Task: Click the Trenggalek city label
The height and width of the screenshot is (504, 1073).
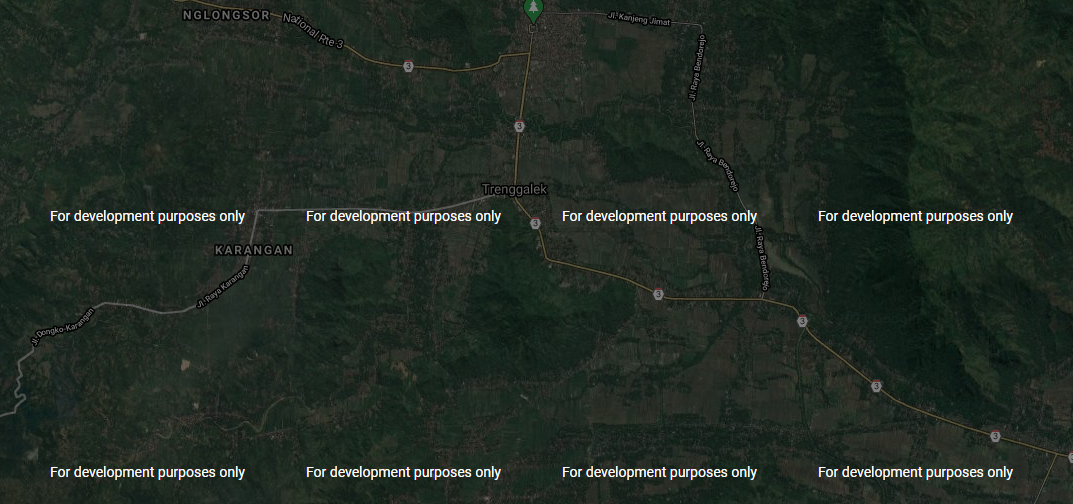Action: pos(515,189)
